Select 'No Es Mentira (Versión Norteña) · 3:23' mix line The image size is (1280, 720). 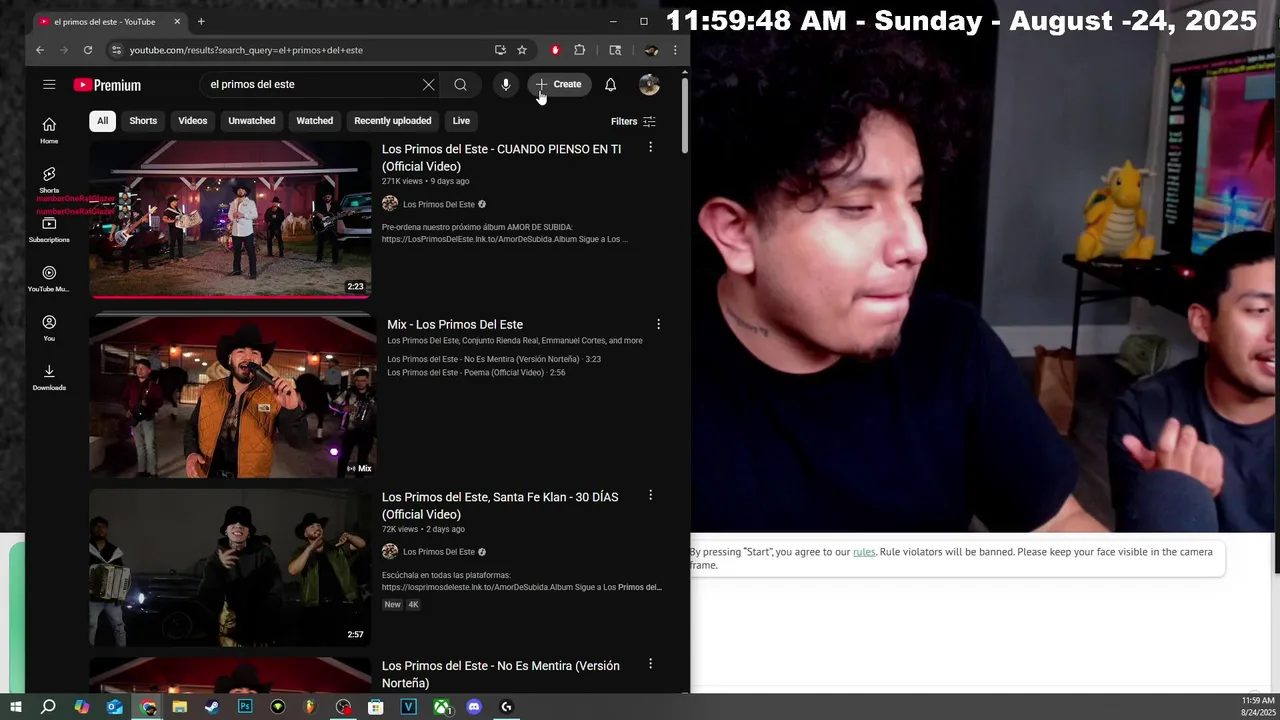click(x=494, y=359)
